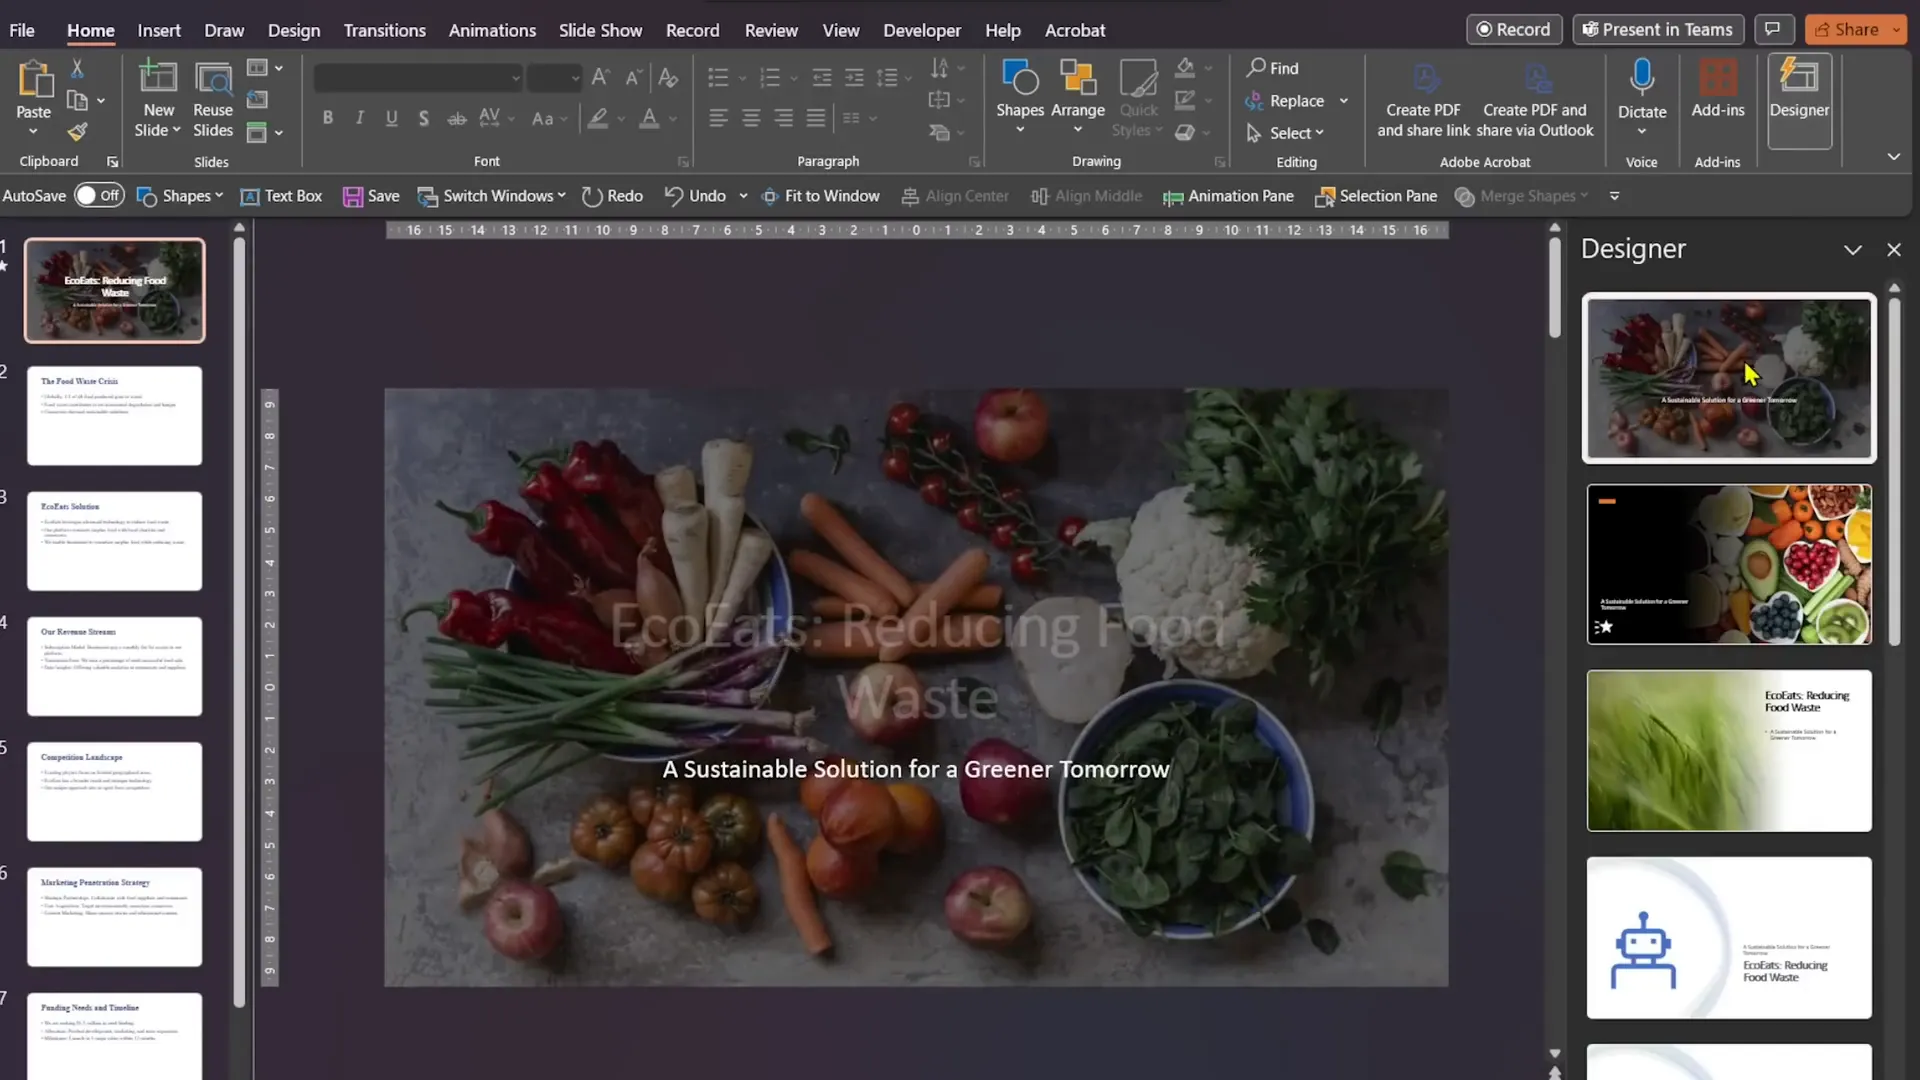Open the File menu

[22, 30]
